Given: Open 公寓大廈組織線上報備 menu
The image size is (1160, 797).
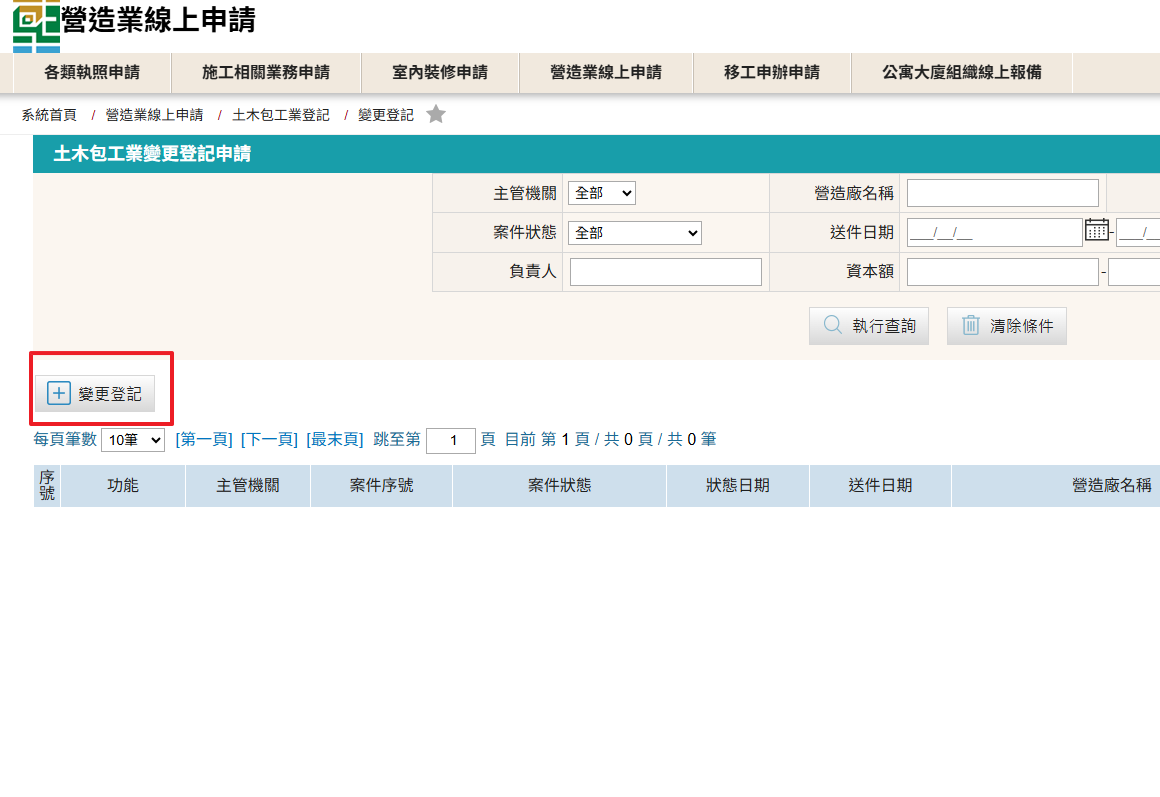Looking at the screenshot, I should click(x=961, y=72).
